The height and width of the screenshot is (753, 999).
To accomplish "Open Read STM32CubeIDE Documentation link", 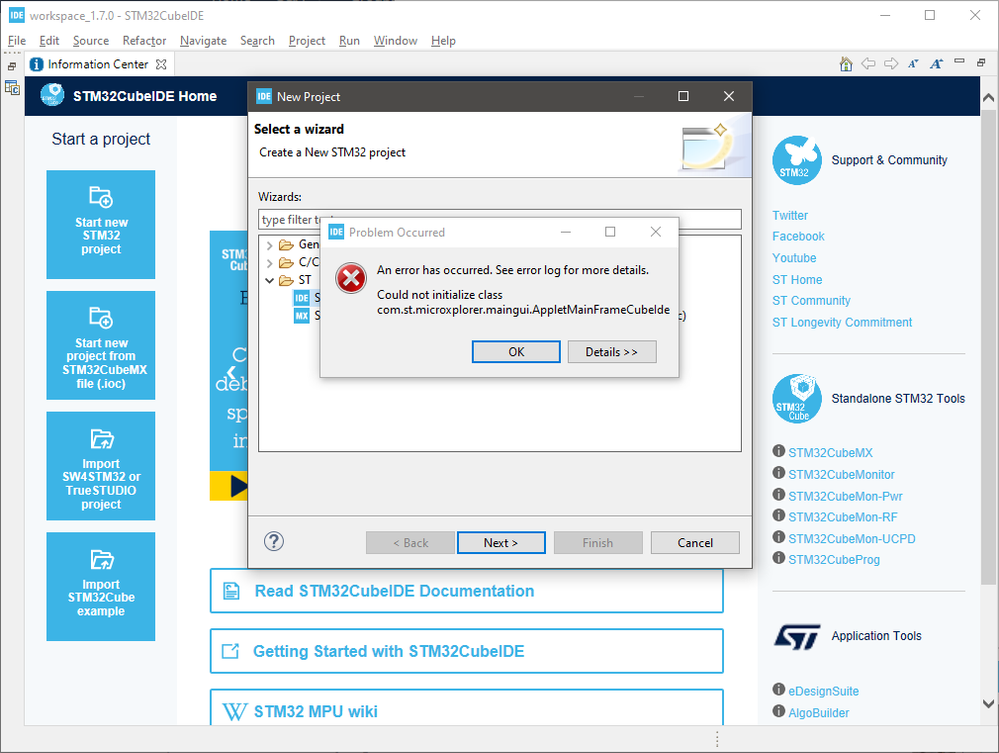I will pyautogui.click(x=467, y=591).
